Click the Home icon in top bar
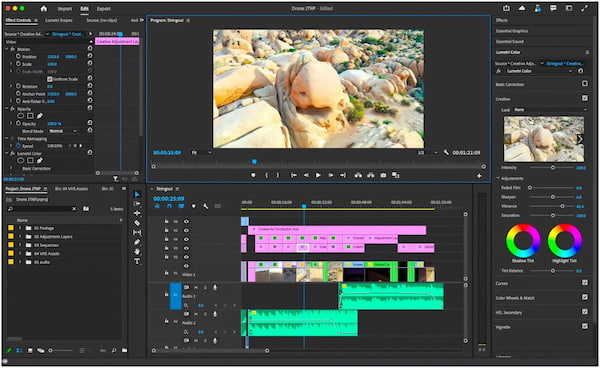This screenshot has width=600, height=368. pos(44,8)
